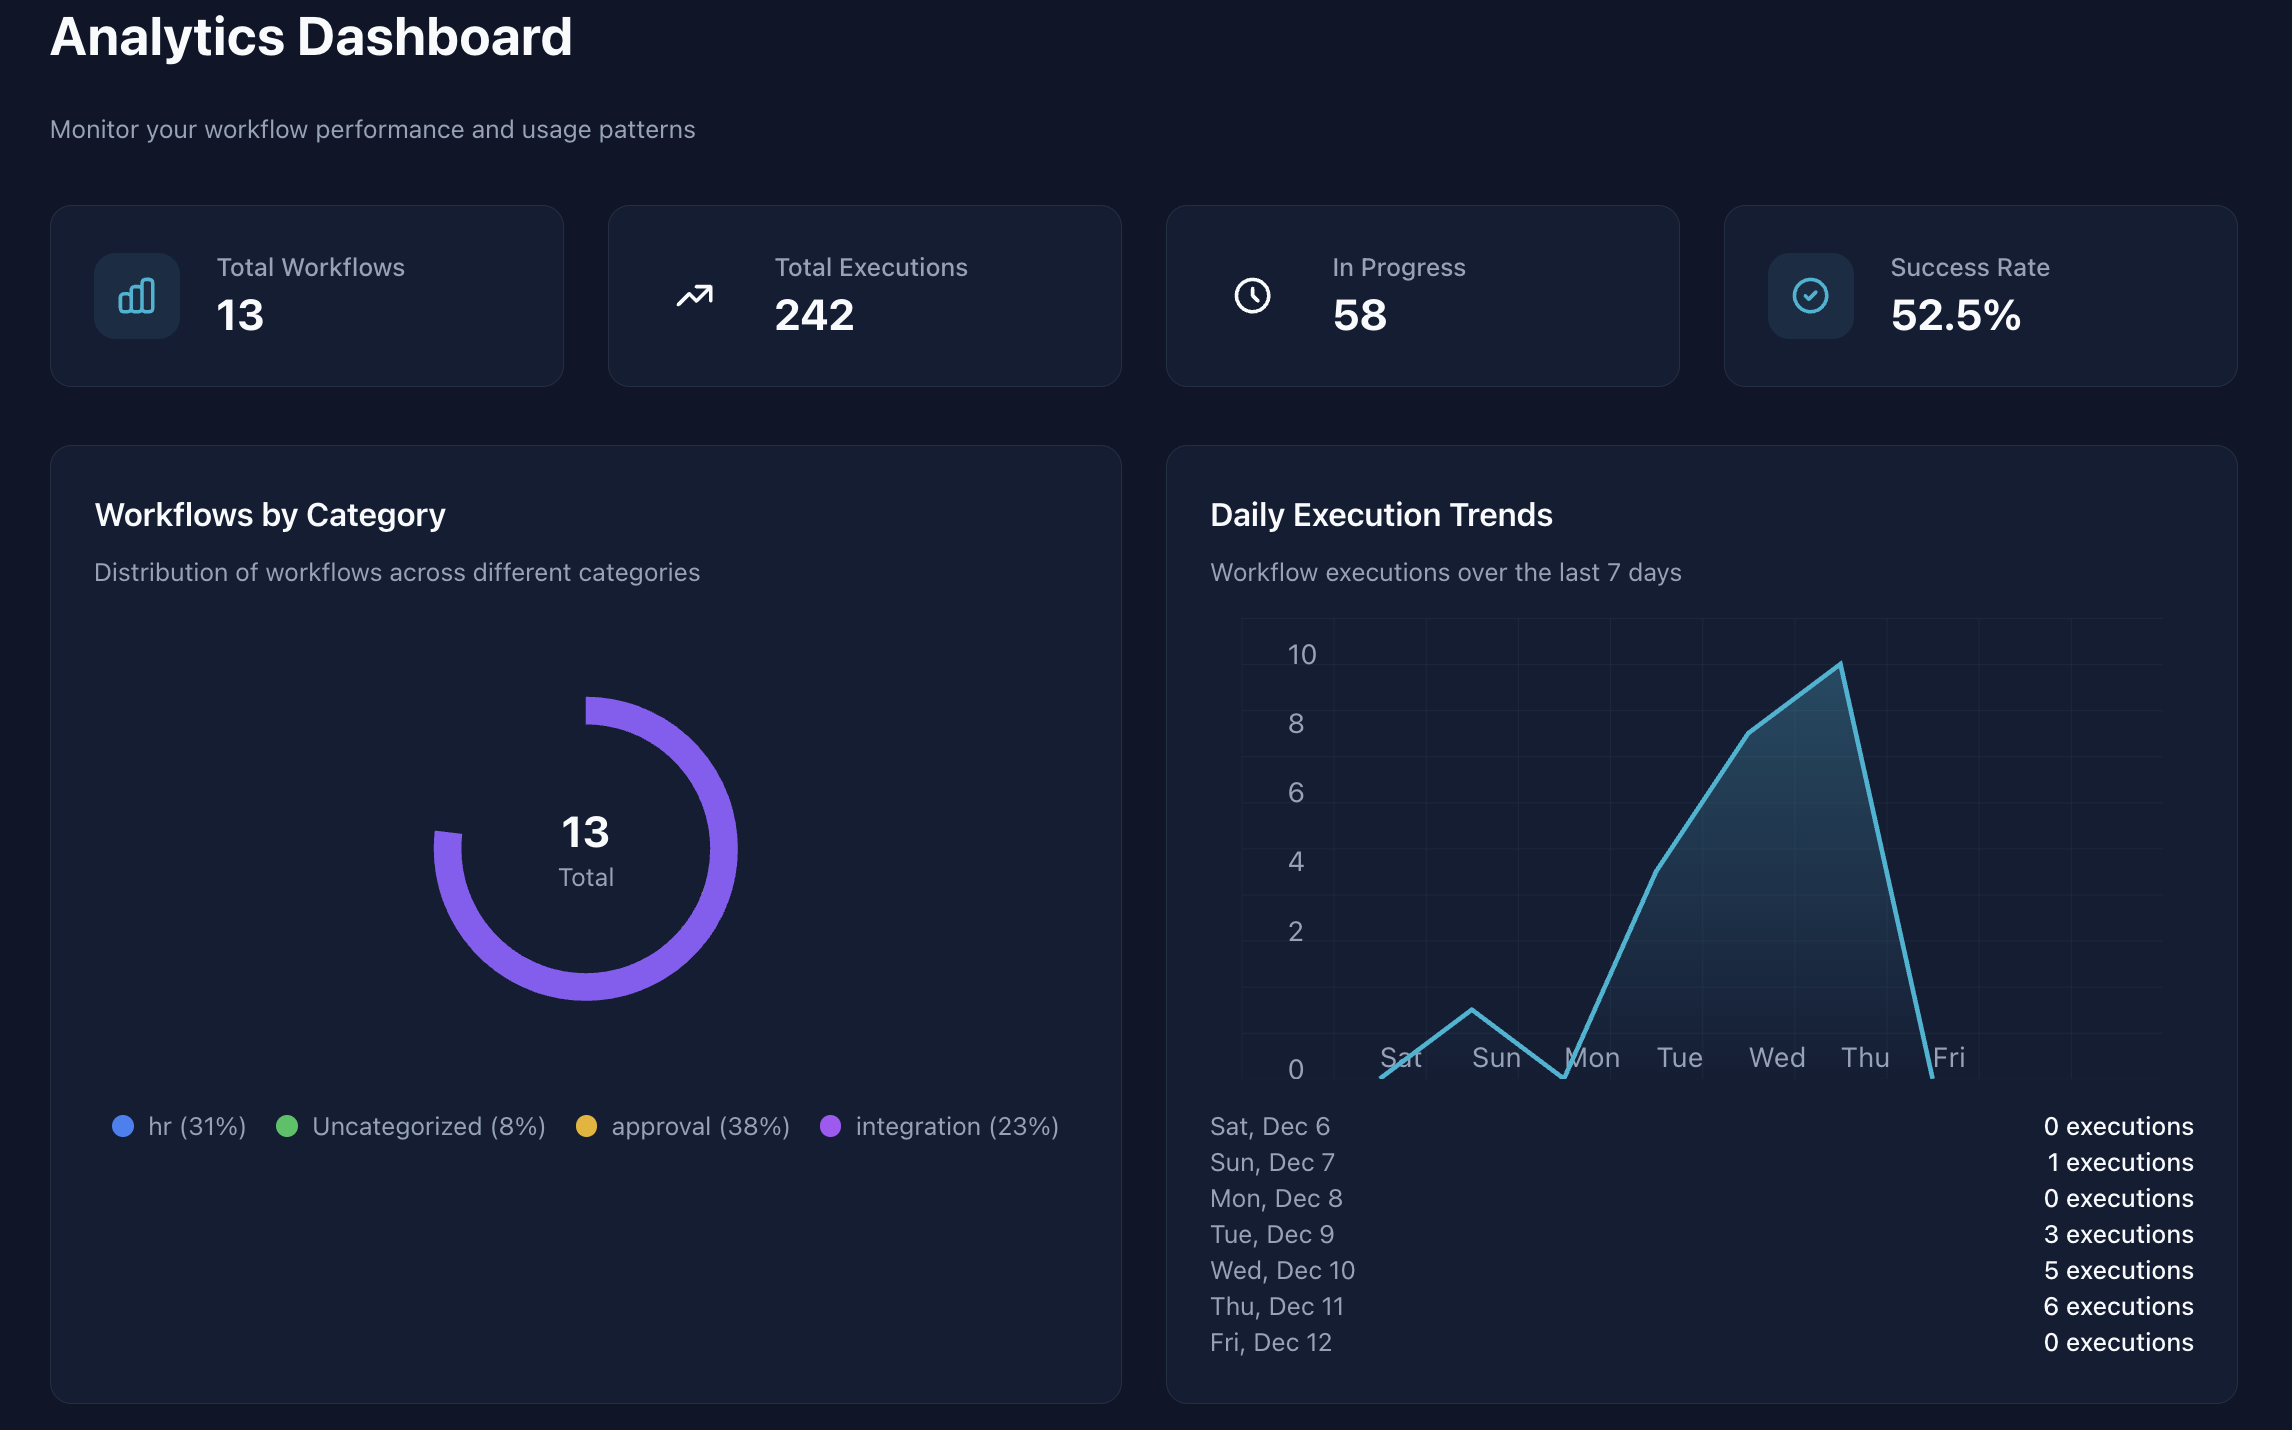Image resolution: width=2292 pixels, height=1430 pixels.
Task: Click the green Uncategorized legend dot
Action: (x=288, y=1126)
